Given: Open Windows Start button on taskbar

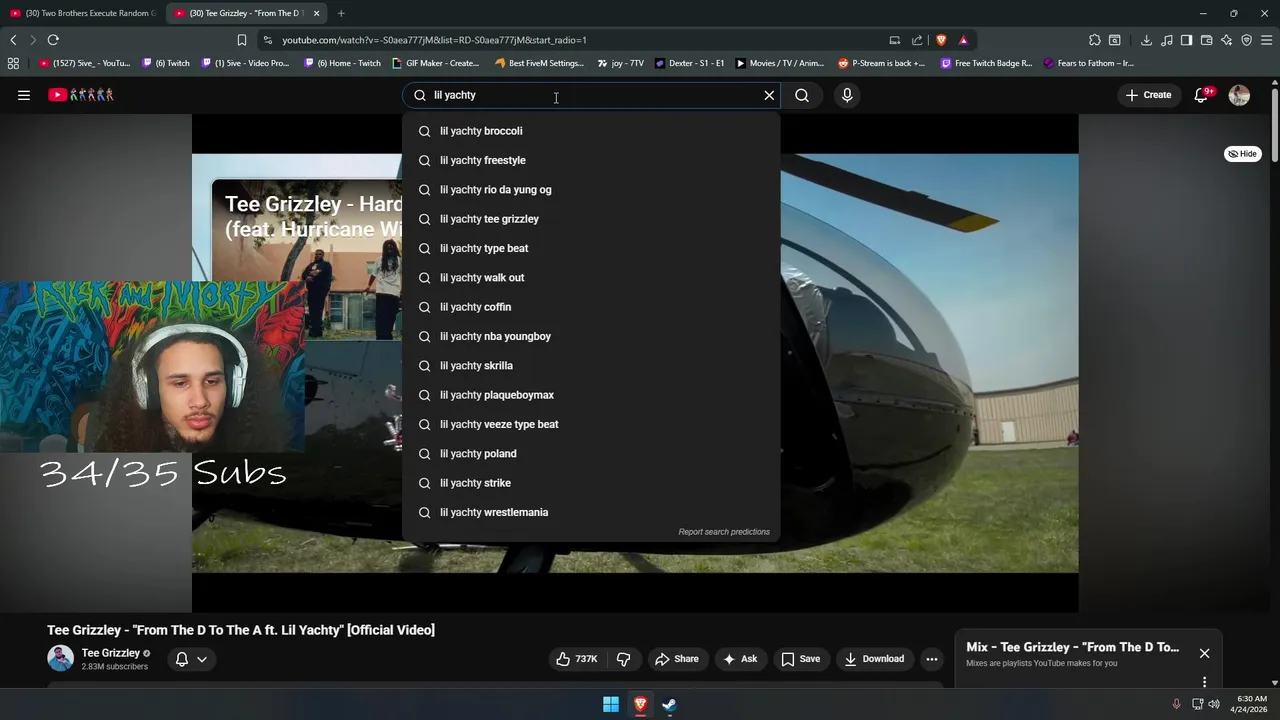Looking at the screenshot, I should pos(611,705).
